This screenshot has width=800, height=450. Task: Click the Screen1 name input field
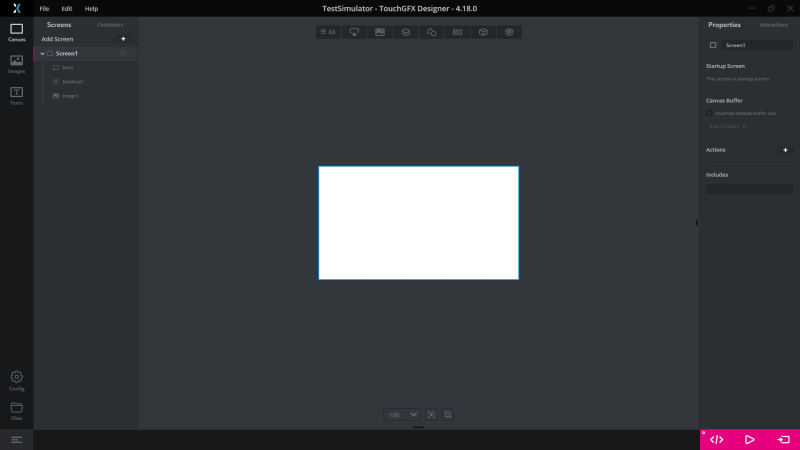coord(757,45)
